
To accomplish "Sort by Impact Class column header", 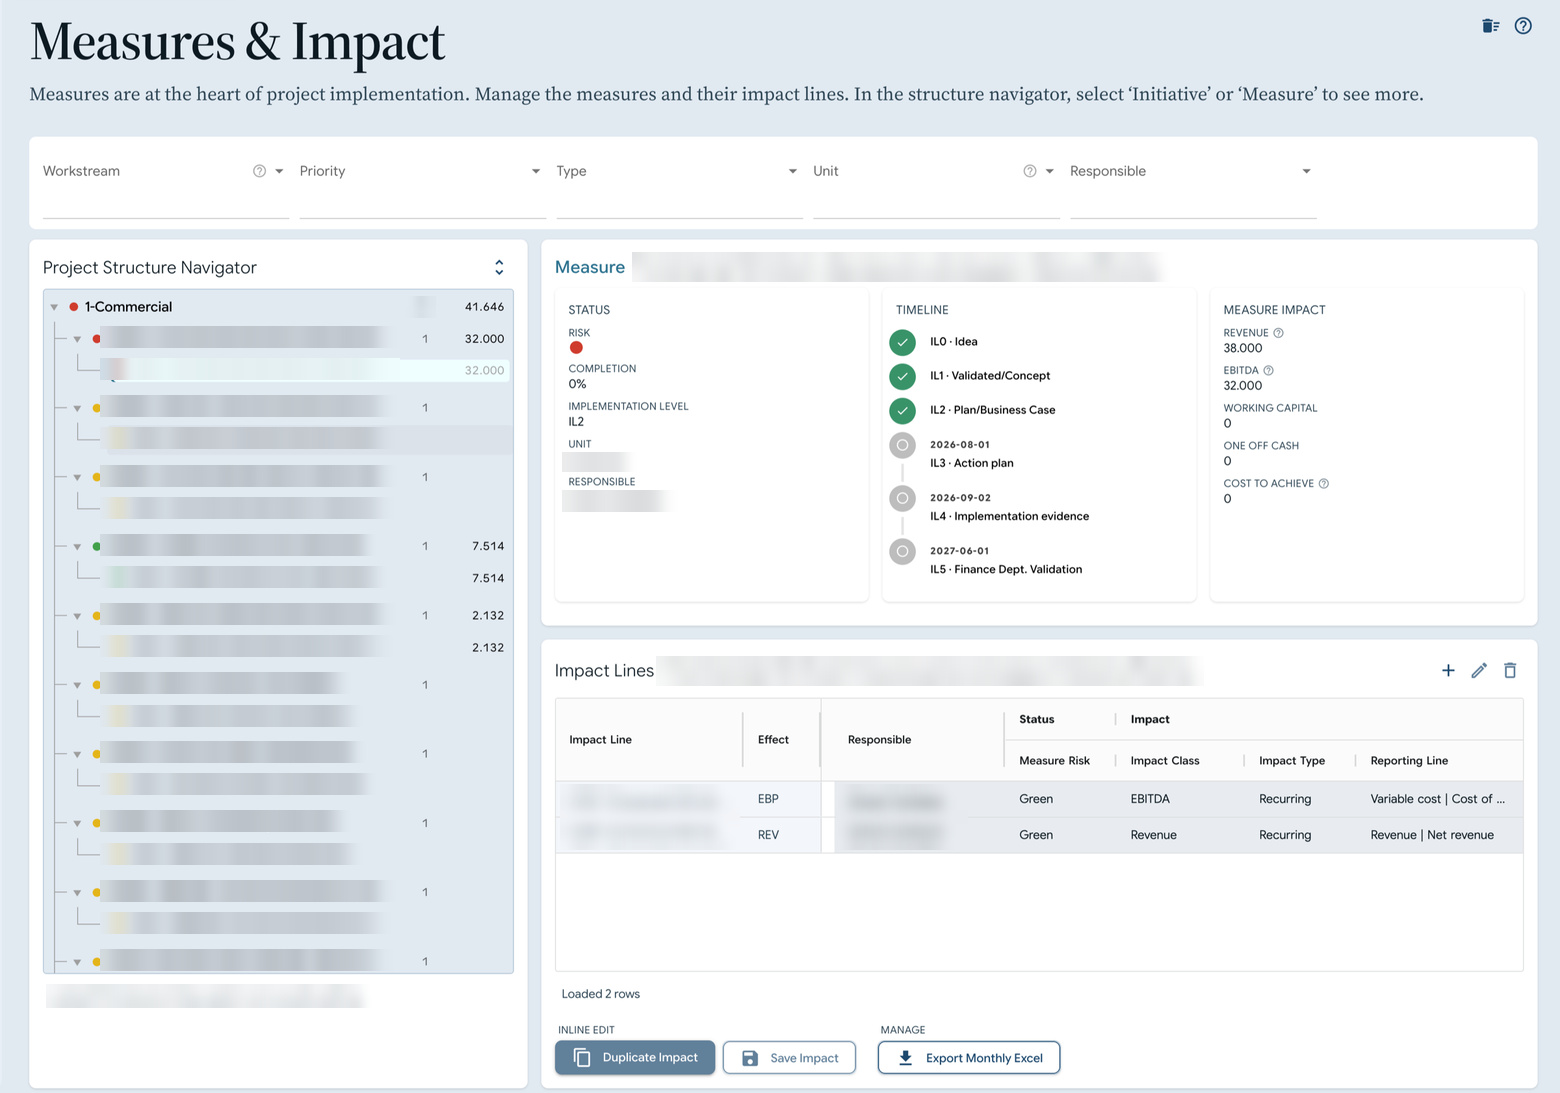I will coord(1165,761).
